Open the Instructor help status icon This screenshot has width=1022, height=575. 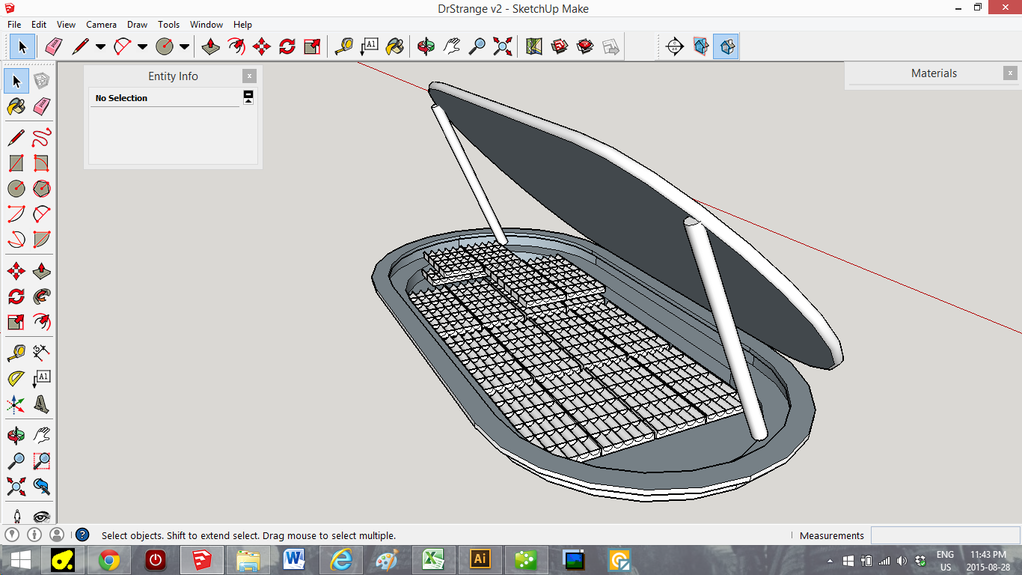point(82,535)
